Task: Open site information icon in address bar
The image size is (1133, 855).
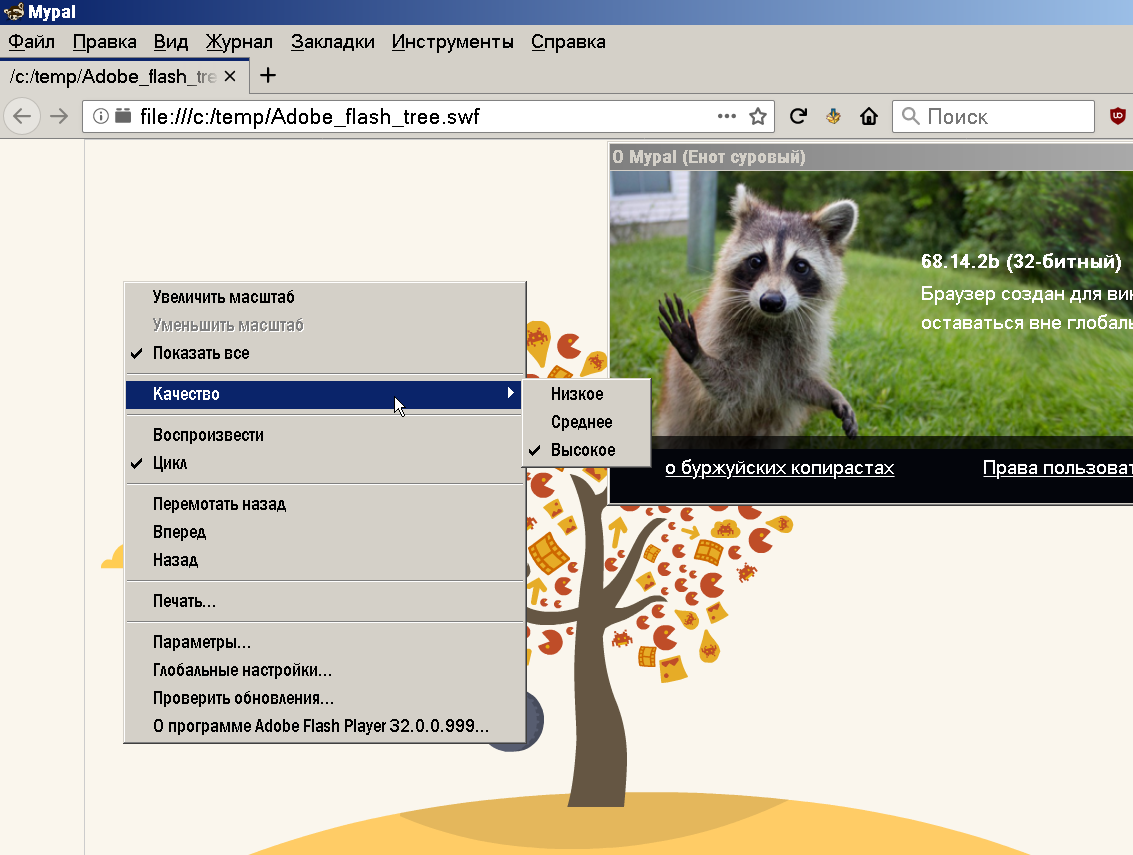Action: pos(100,116)
